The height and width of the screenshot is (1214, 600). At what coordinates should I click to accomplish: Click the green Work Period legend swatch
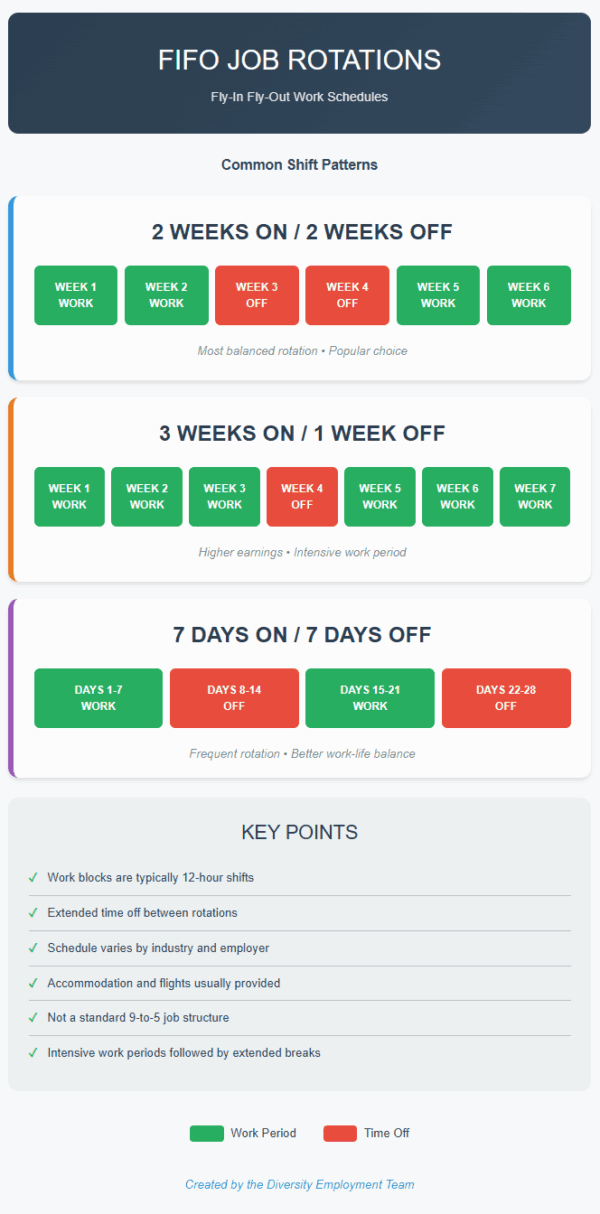click(206, 1133)
